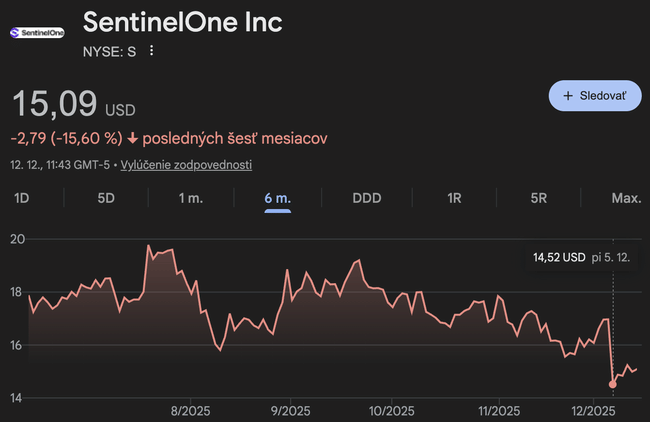650x422 pixels.
Task: Open the three-dot more options menu
Action: (x=152, y=51)
